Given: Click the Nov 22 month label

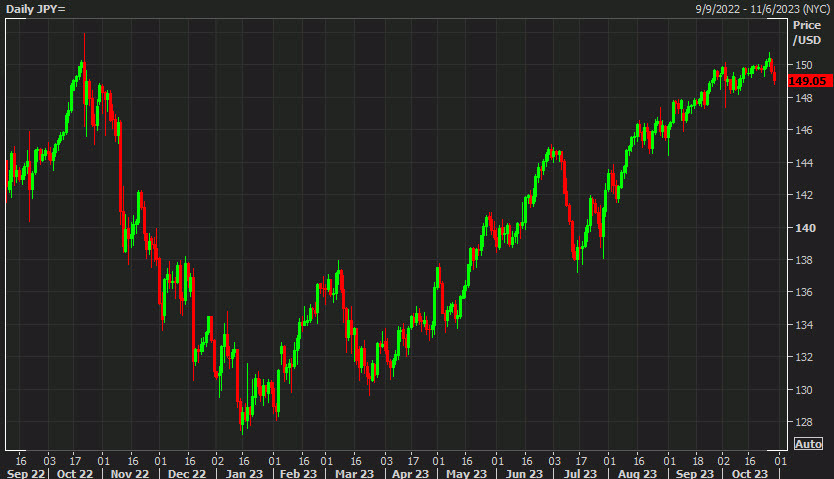Looking at the screenshot, I should [x=130, y=473].
